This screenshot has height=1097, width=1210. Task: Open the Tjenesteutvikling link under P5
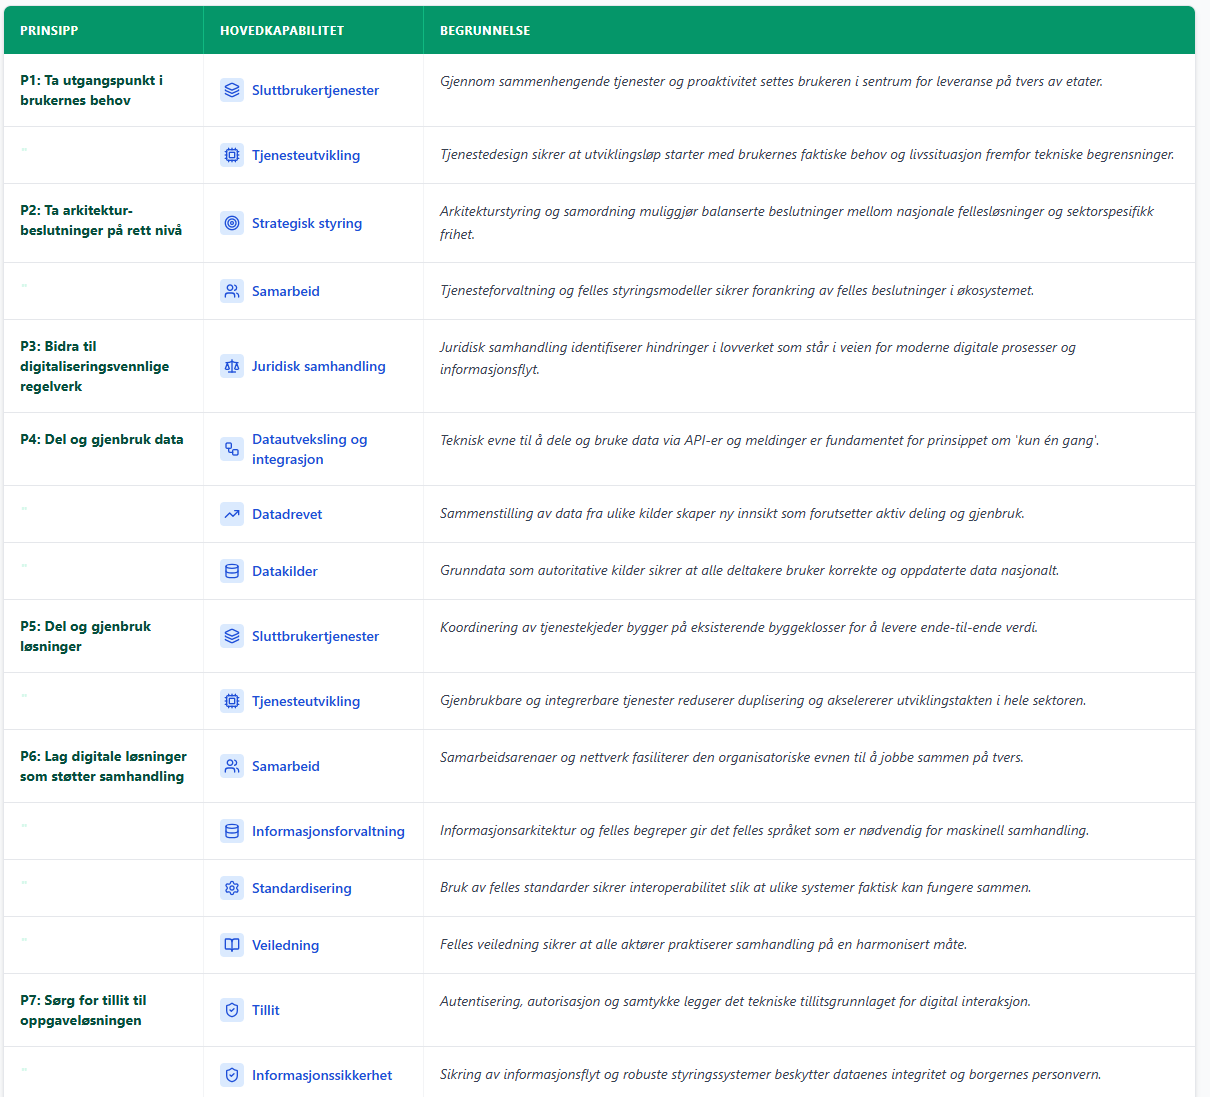305,701
